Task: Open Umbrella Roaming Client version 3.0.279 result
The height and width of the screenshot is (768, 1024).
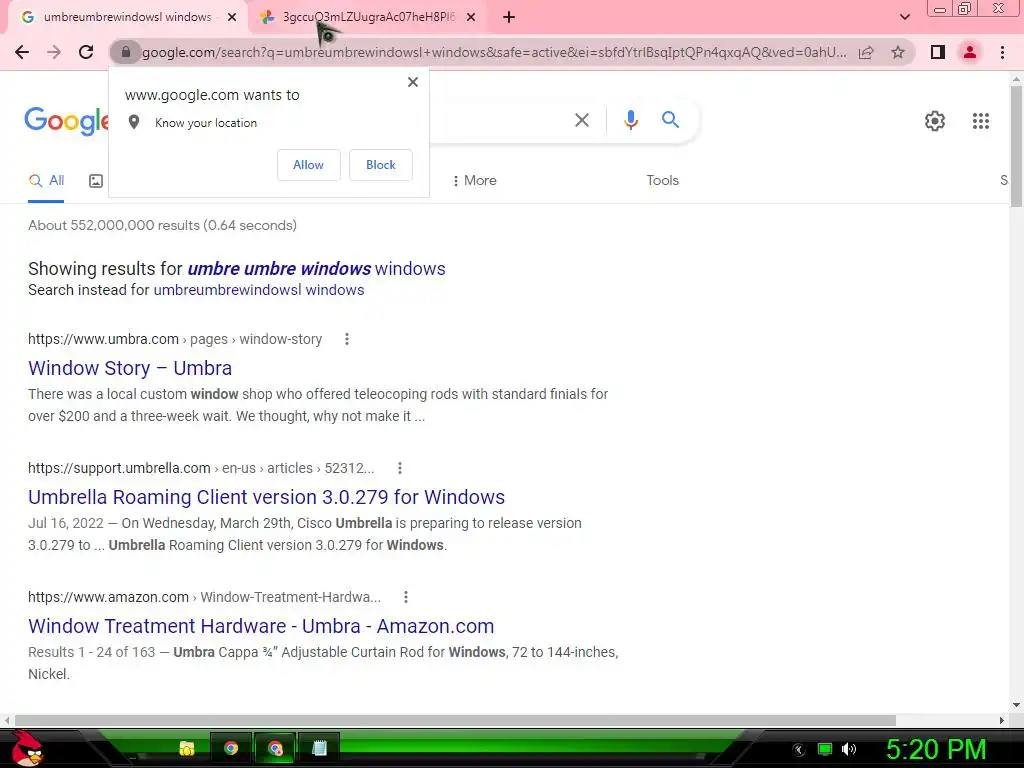Action: (x=266, y=497)
